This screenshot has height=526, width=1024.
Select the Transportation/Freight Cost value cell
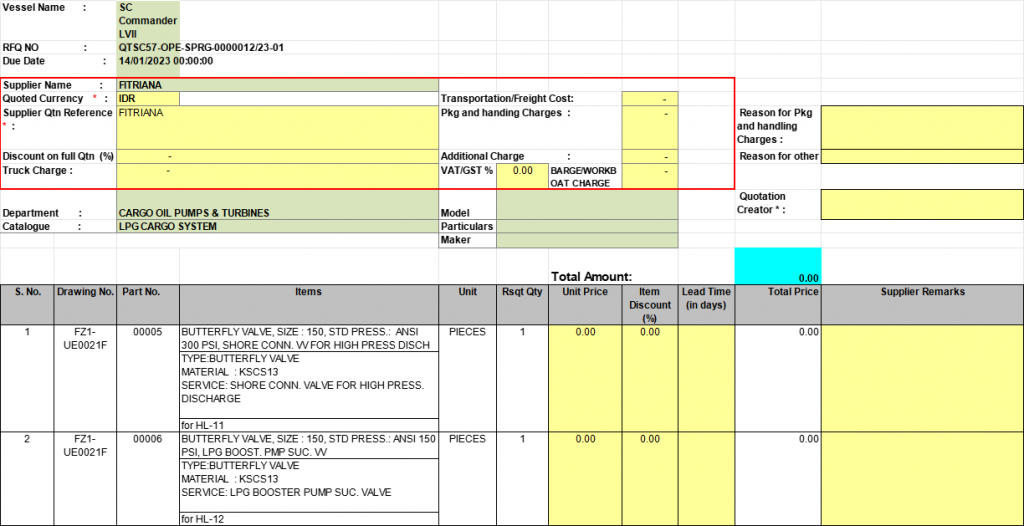click(x=649, y=99)
